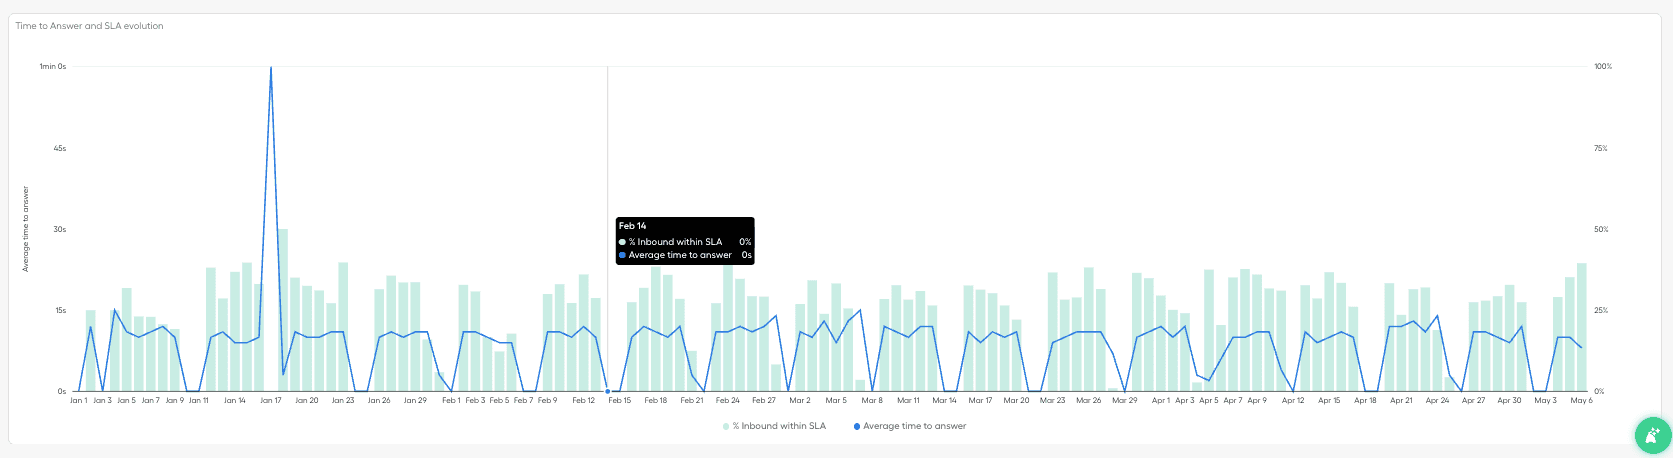Viewport: 1673px width, 458px height.
Task: Click the 'Apr 30' x-axis label
Action: 1510,400
